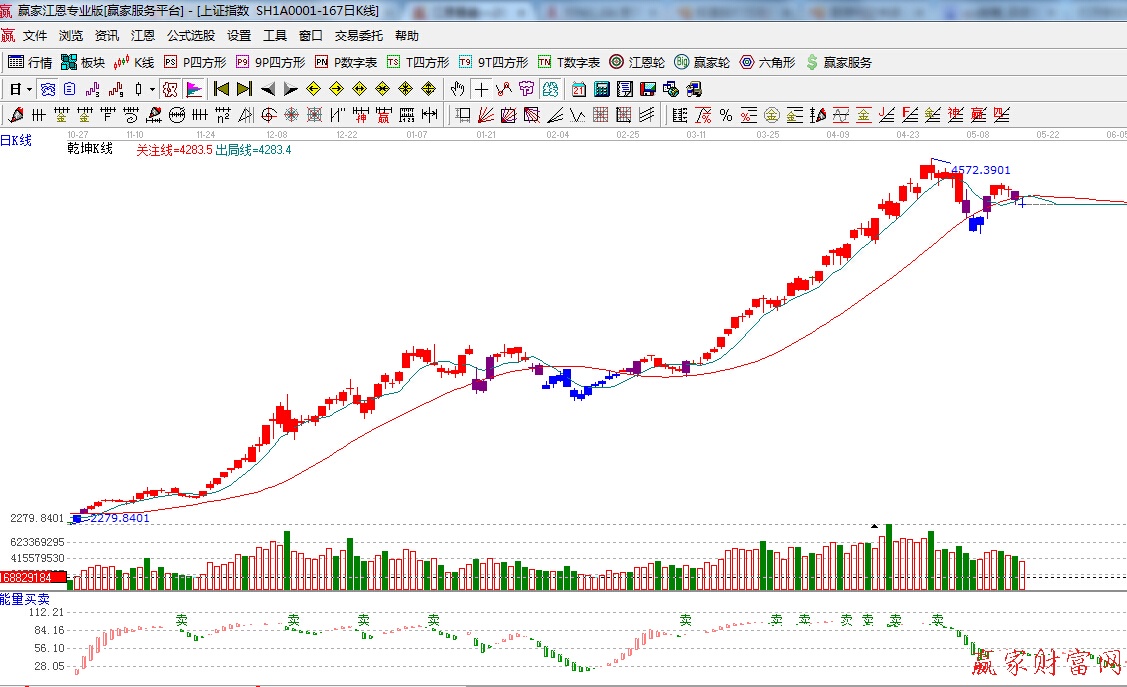Screen dimensions: 1127x687
Task: Toggle the crosshair cursor button
Action: (x=481, y=89)
